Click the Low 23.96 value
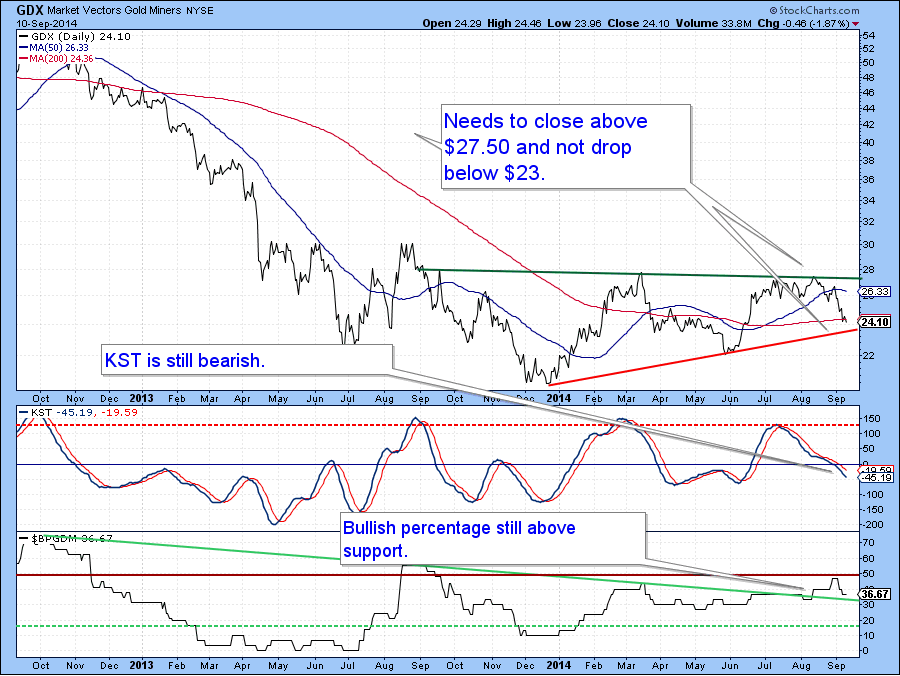This screenshot has height=676, width=900. (x=575, y=24)
